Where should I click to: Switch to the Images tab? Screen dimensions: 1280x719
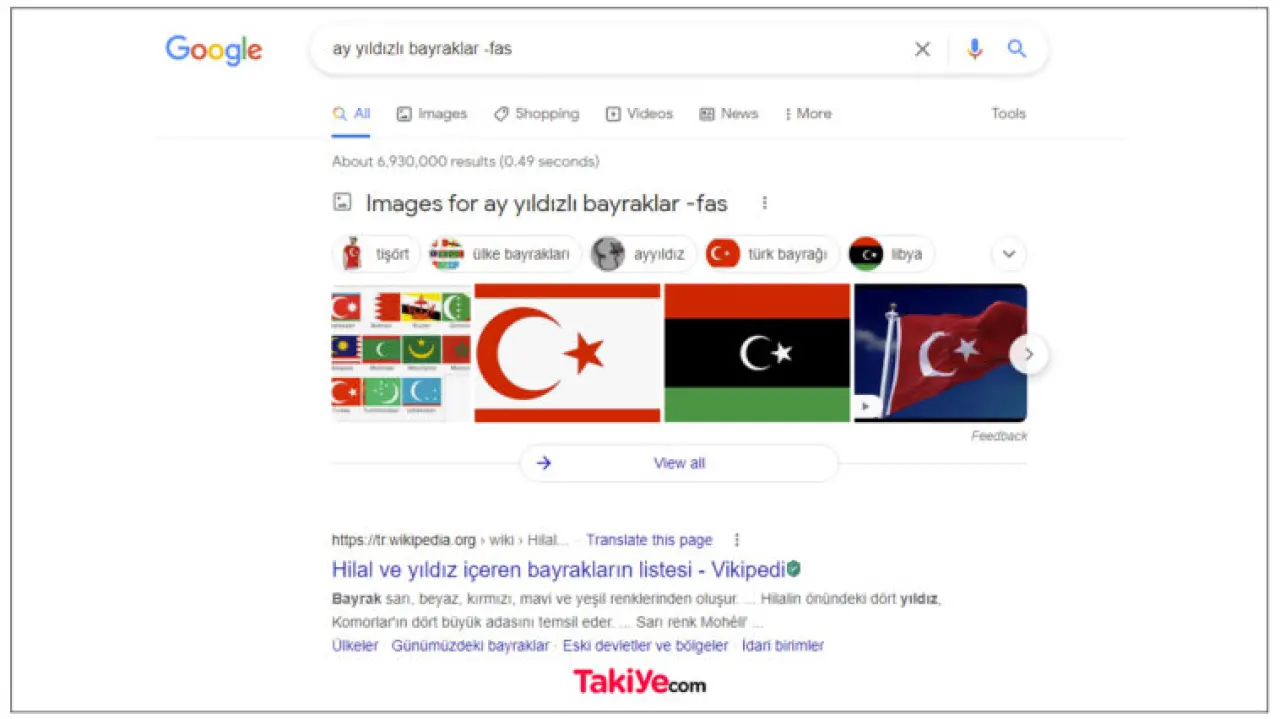(432, 114)
